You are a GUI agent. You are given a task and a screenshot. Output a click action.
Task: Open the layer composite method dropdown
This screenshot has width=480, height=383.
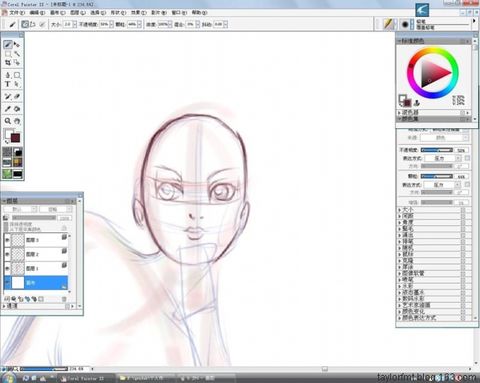(20, 209)
